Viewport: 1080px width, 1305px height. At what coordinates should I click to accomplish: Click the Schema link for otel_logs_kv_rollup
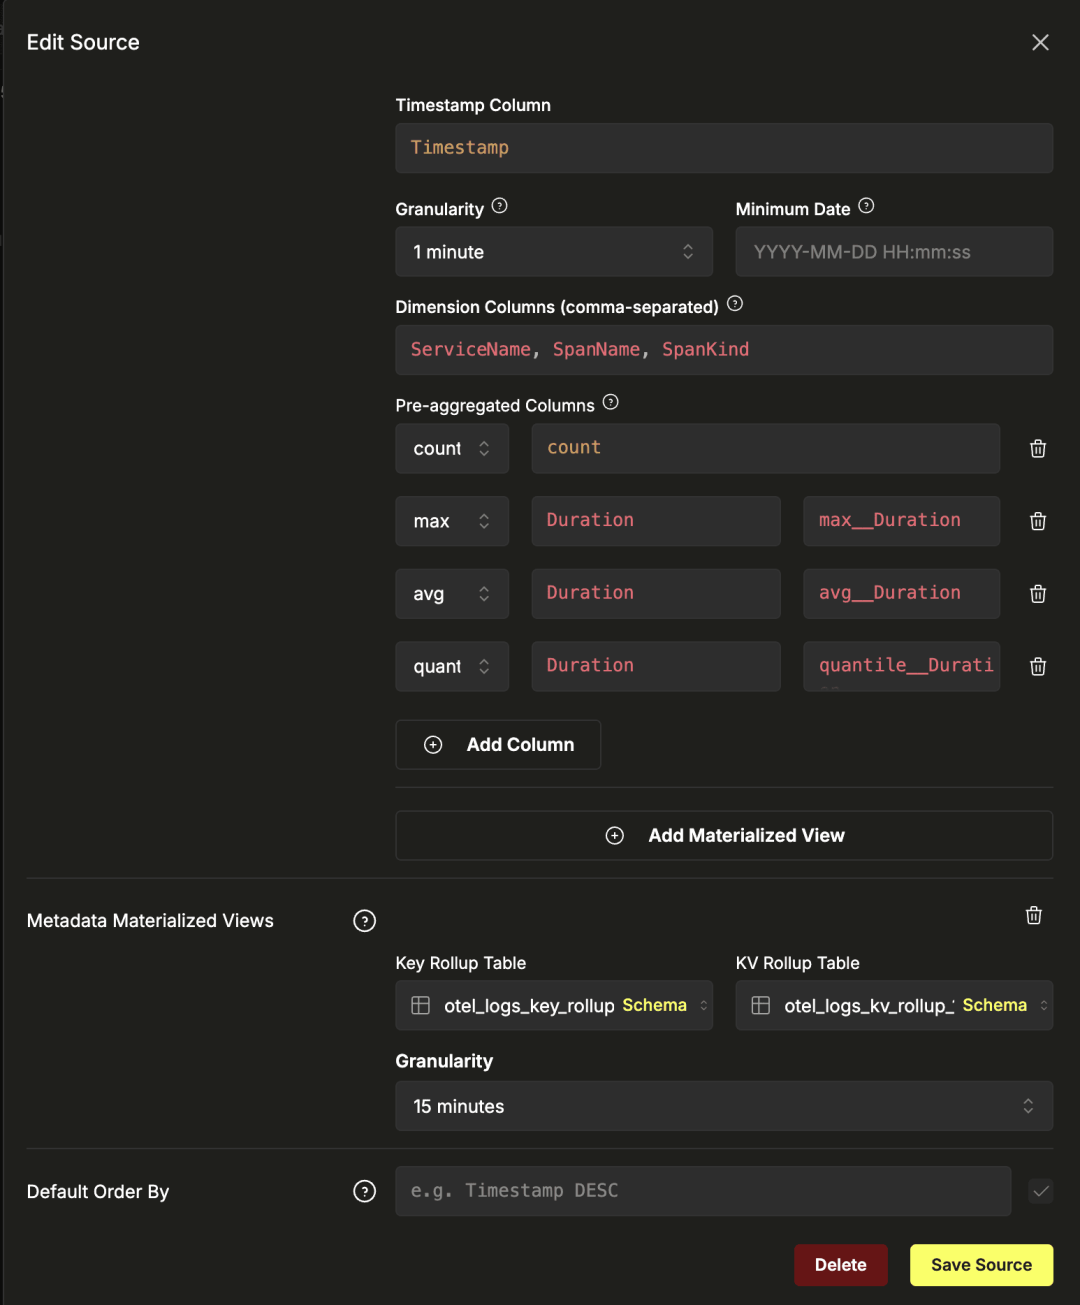coord(995,1005)
